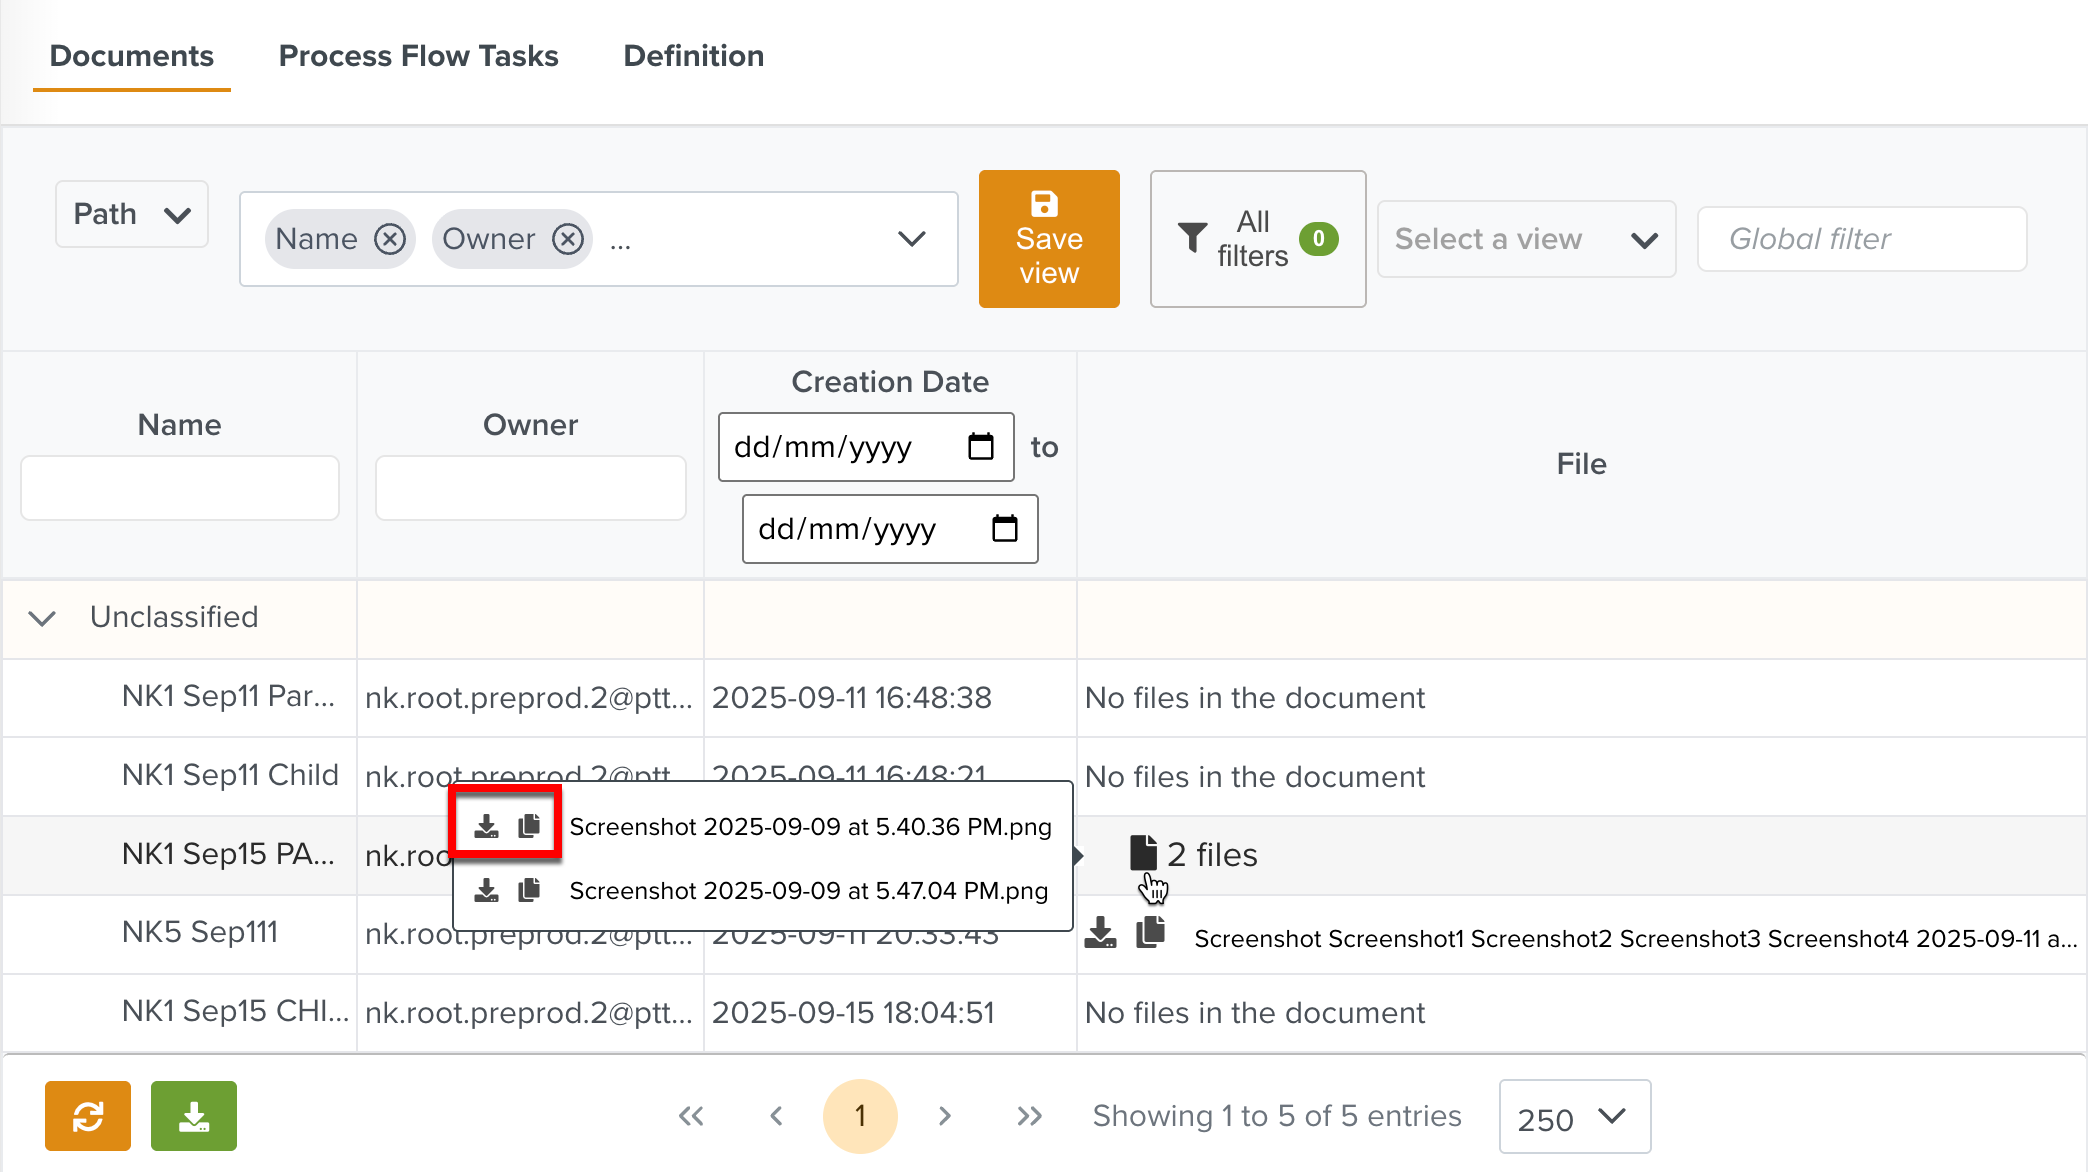Copy the NK5 Sep111 row file

[x=1151, y=933]
